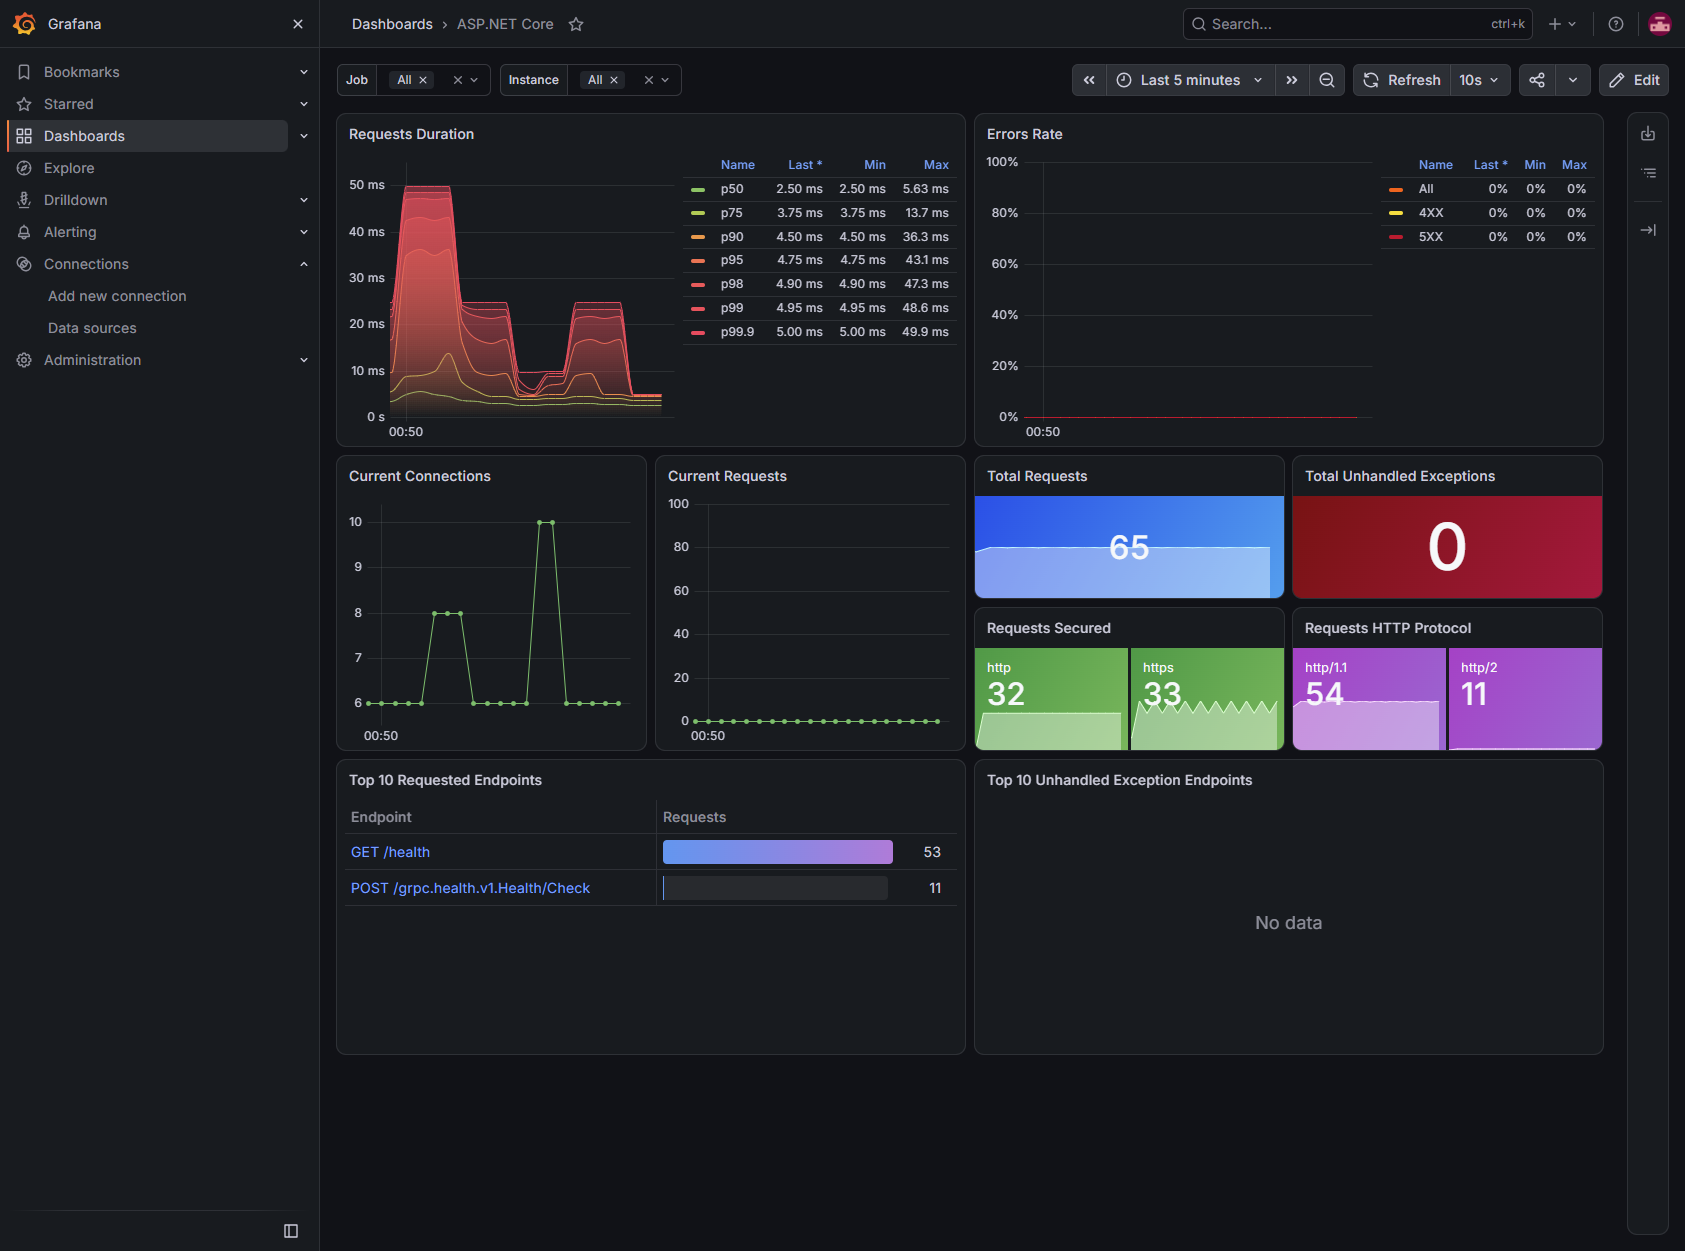Open Drilldown from the side menu
This screenshot has width=1685, height=1251.
(x=75, y=200)
